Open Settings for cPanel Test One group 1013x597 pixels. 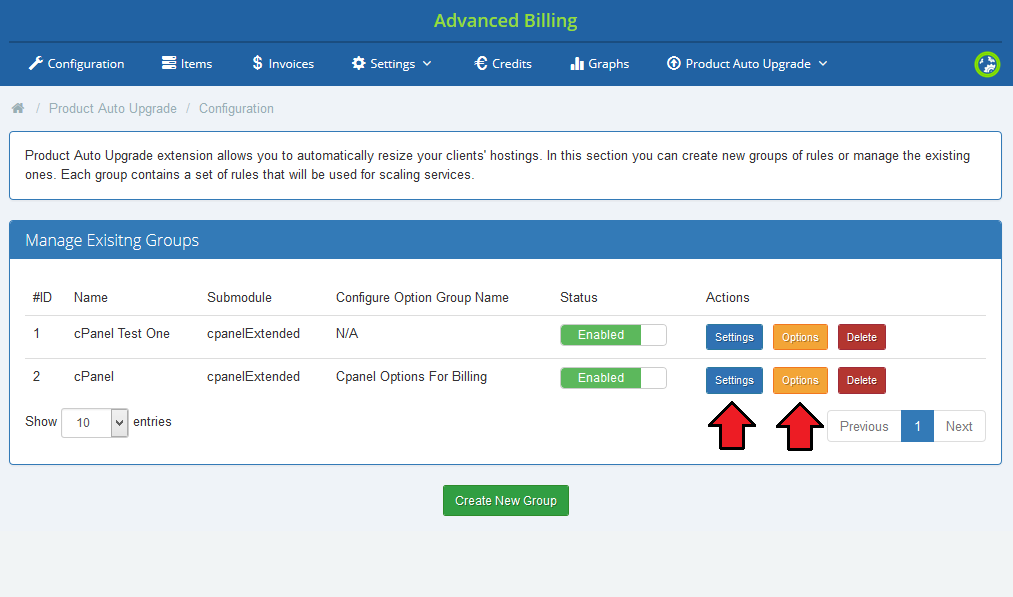coord(734,337)
